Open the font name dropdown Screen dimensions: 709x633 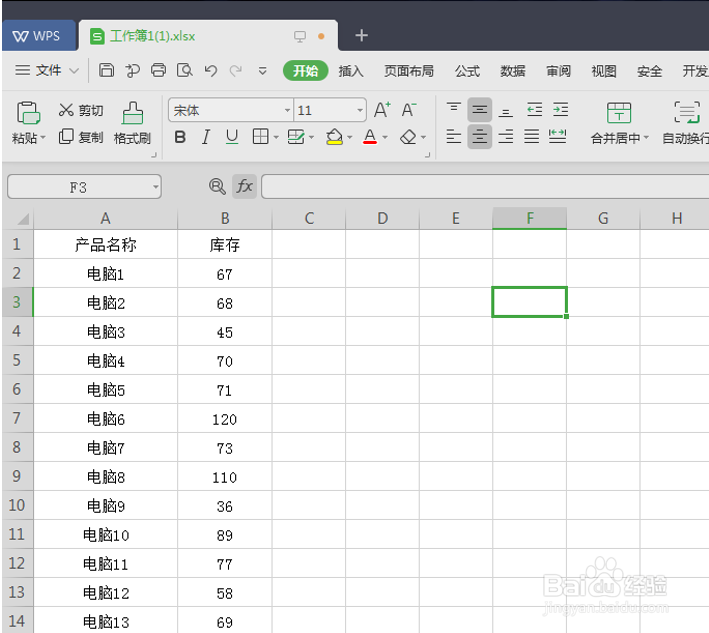[x=287, y=110]
